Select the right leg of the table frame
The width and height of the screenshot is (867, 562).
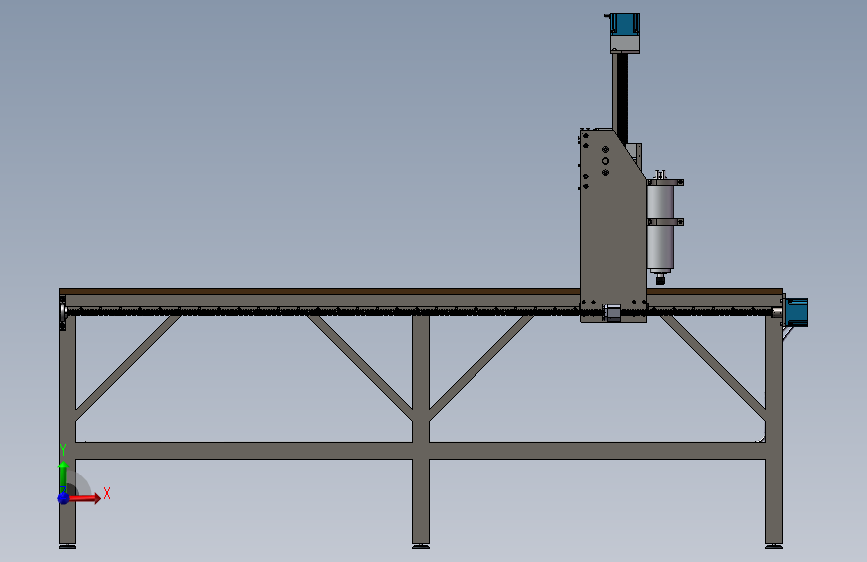coord(774,429)
